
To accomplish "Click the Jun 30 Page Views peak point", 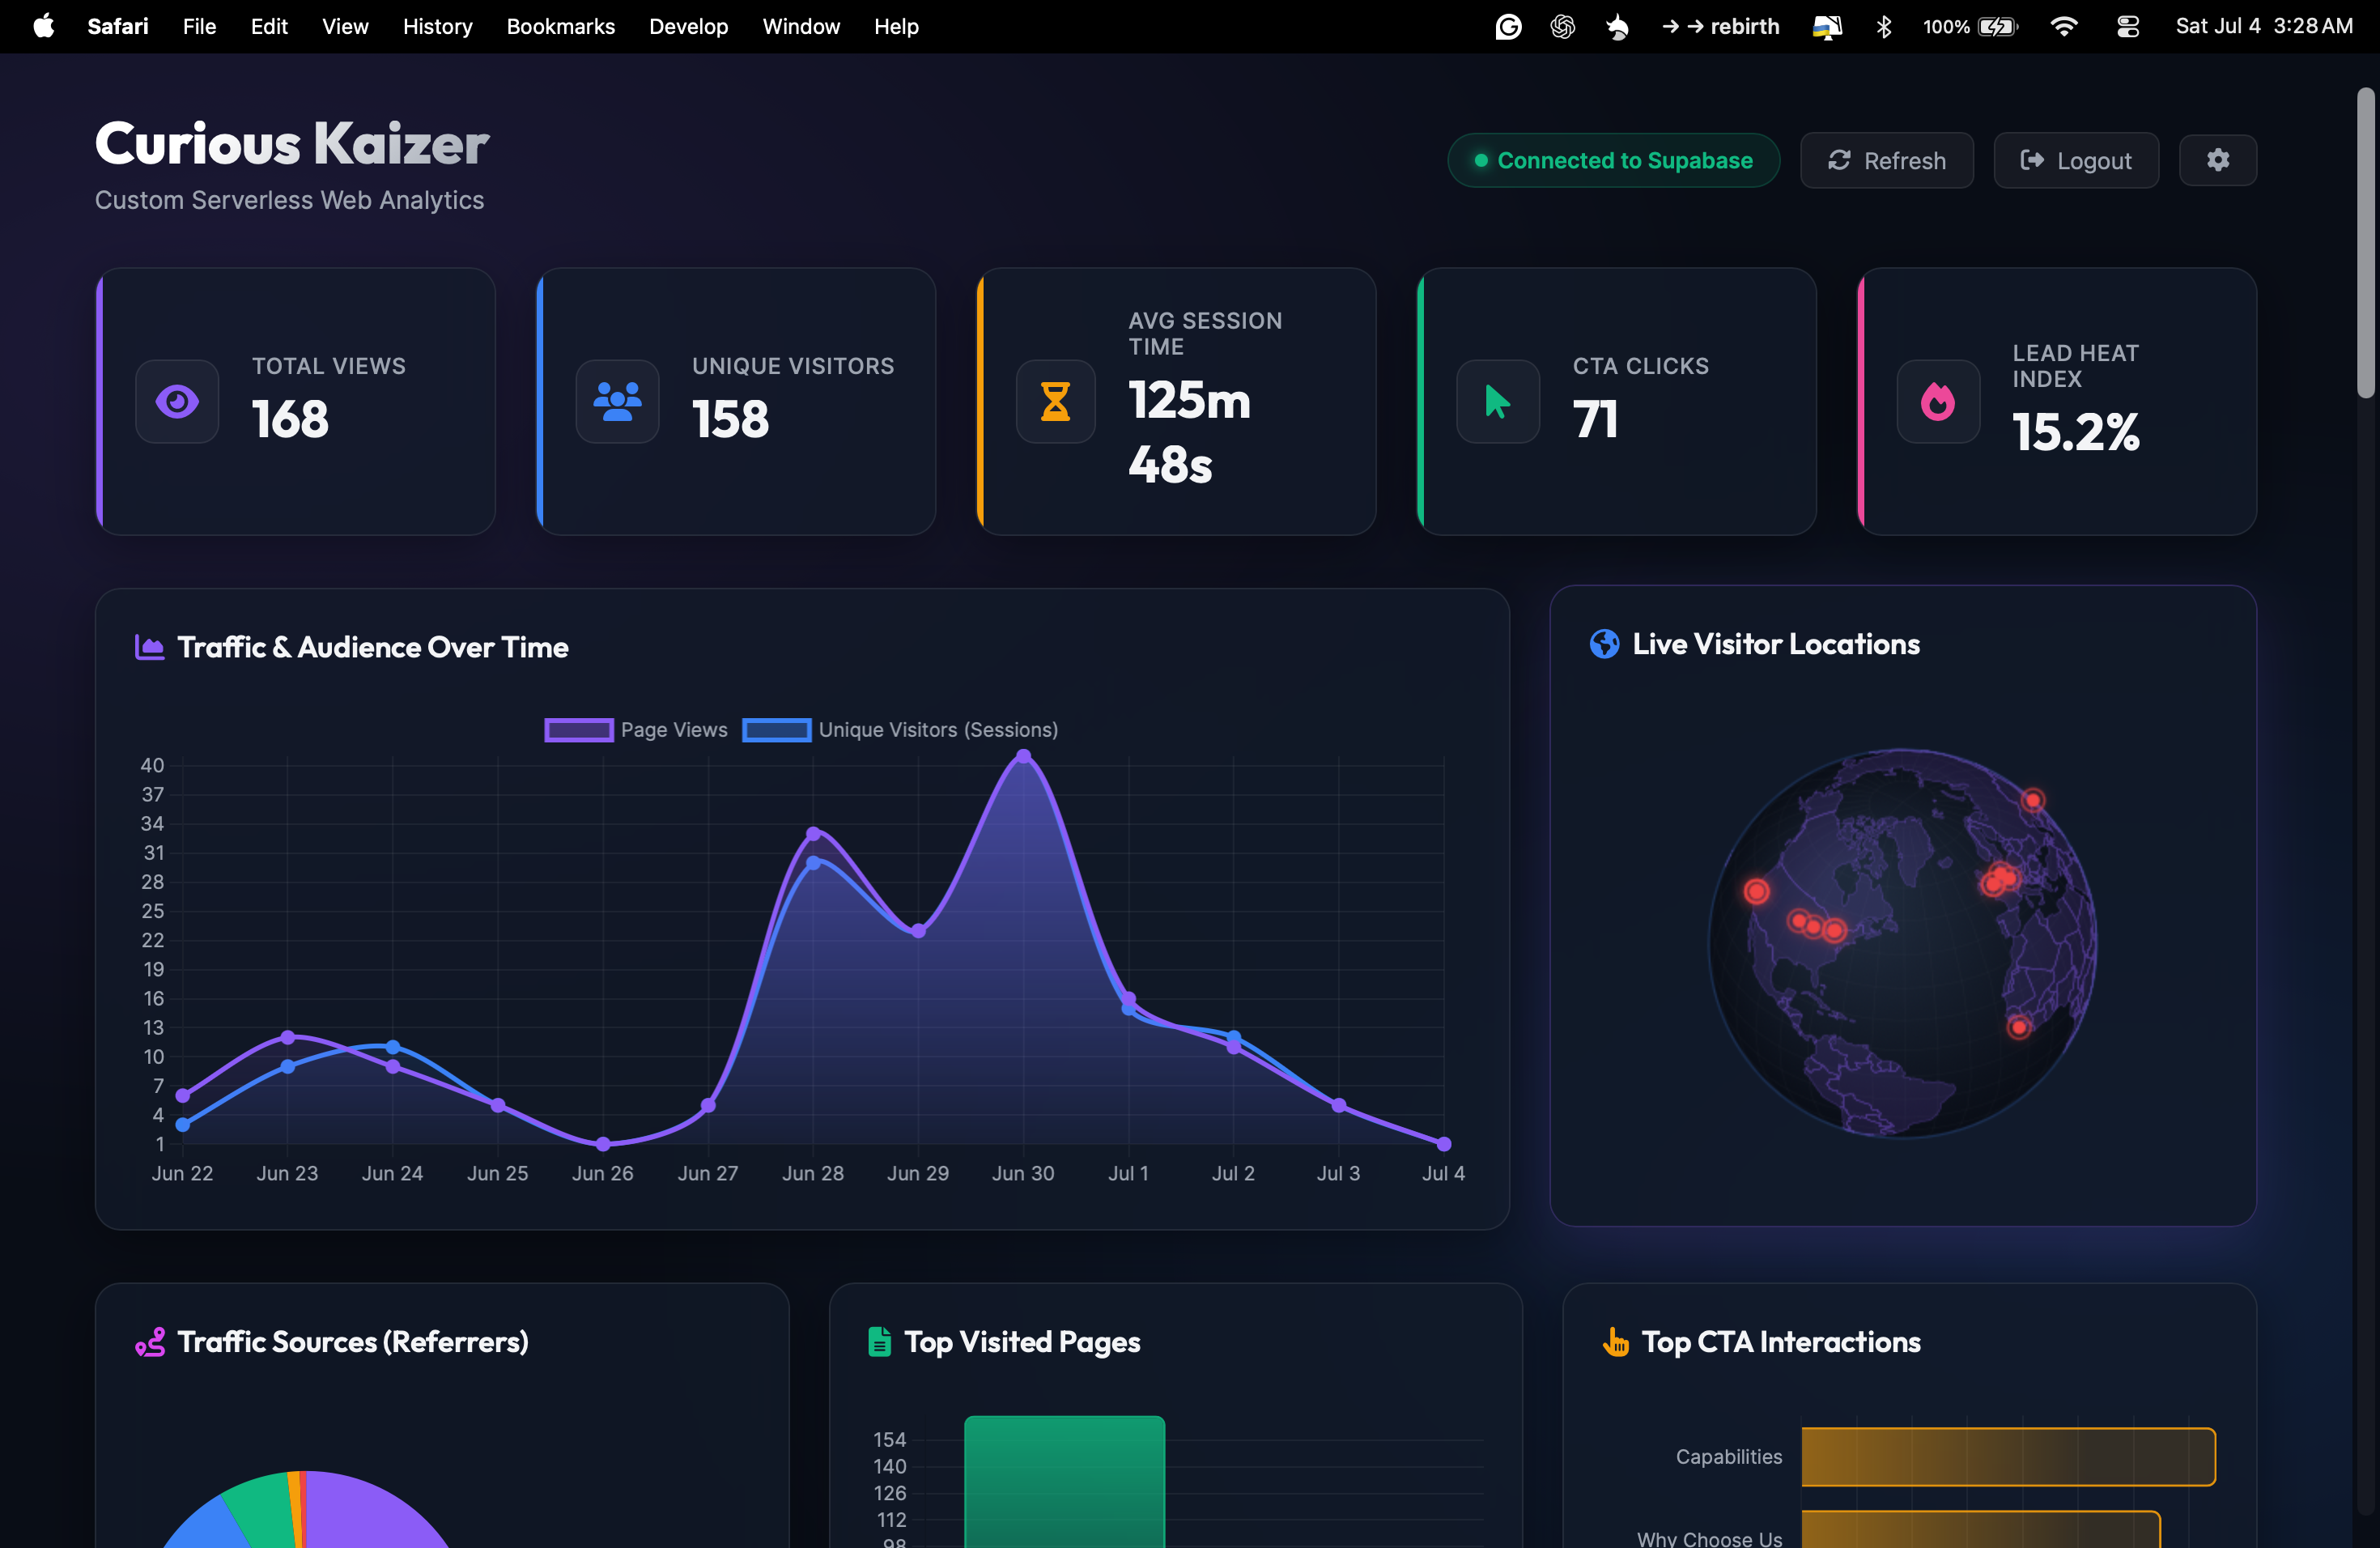I will (x=1023, y=757).
